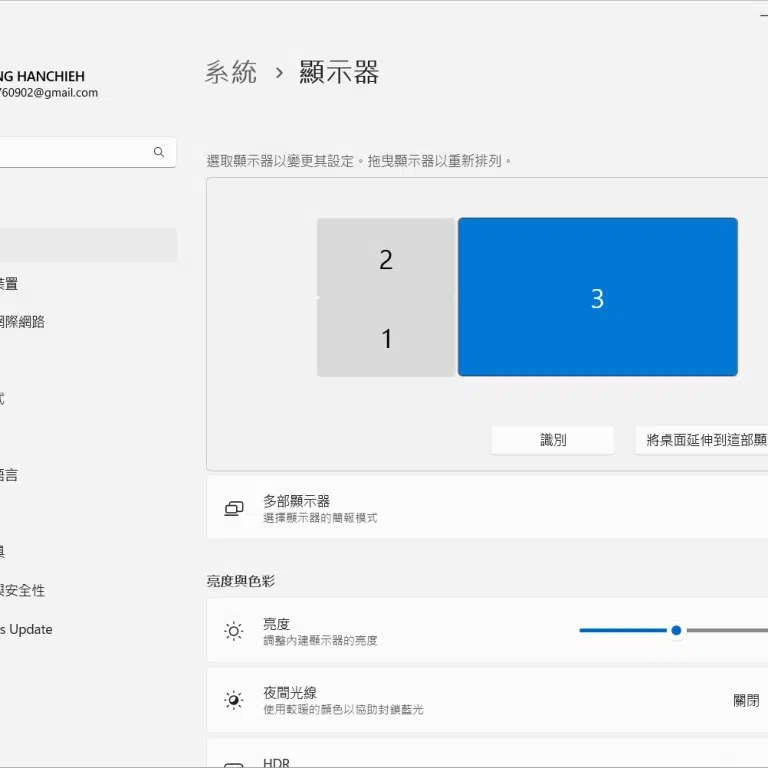Image resolution: width=768 pixels, height=768 pixels.
Task: Select display 2 in the arrangement diagram
Action: (386, 260)
